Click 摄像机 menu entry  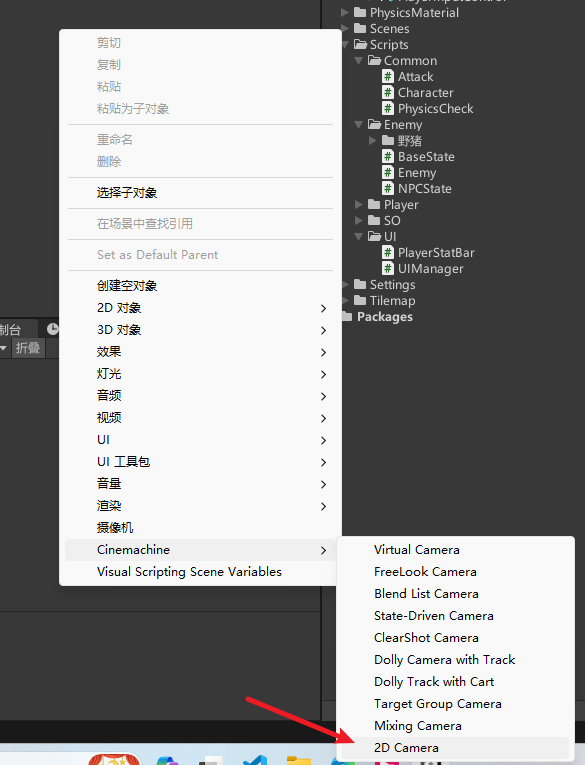point(200,528)
